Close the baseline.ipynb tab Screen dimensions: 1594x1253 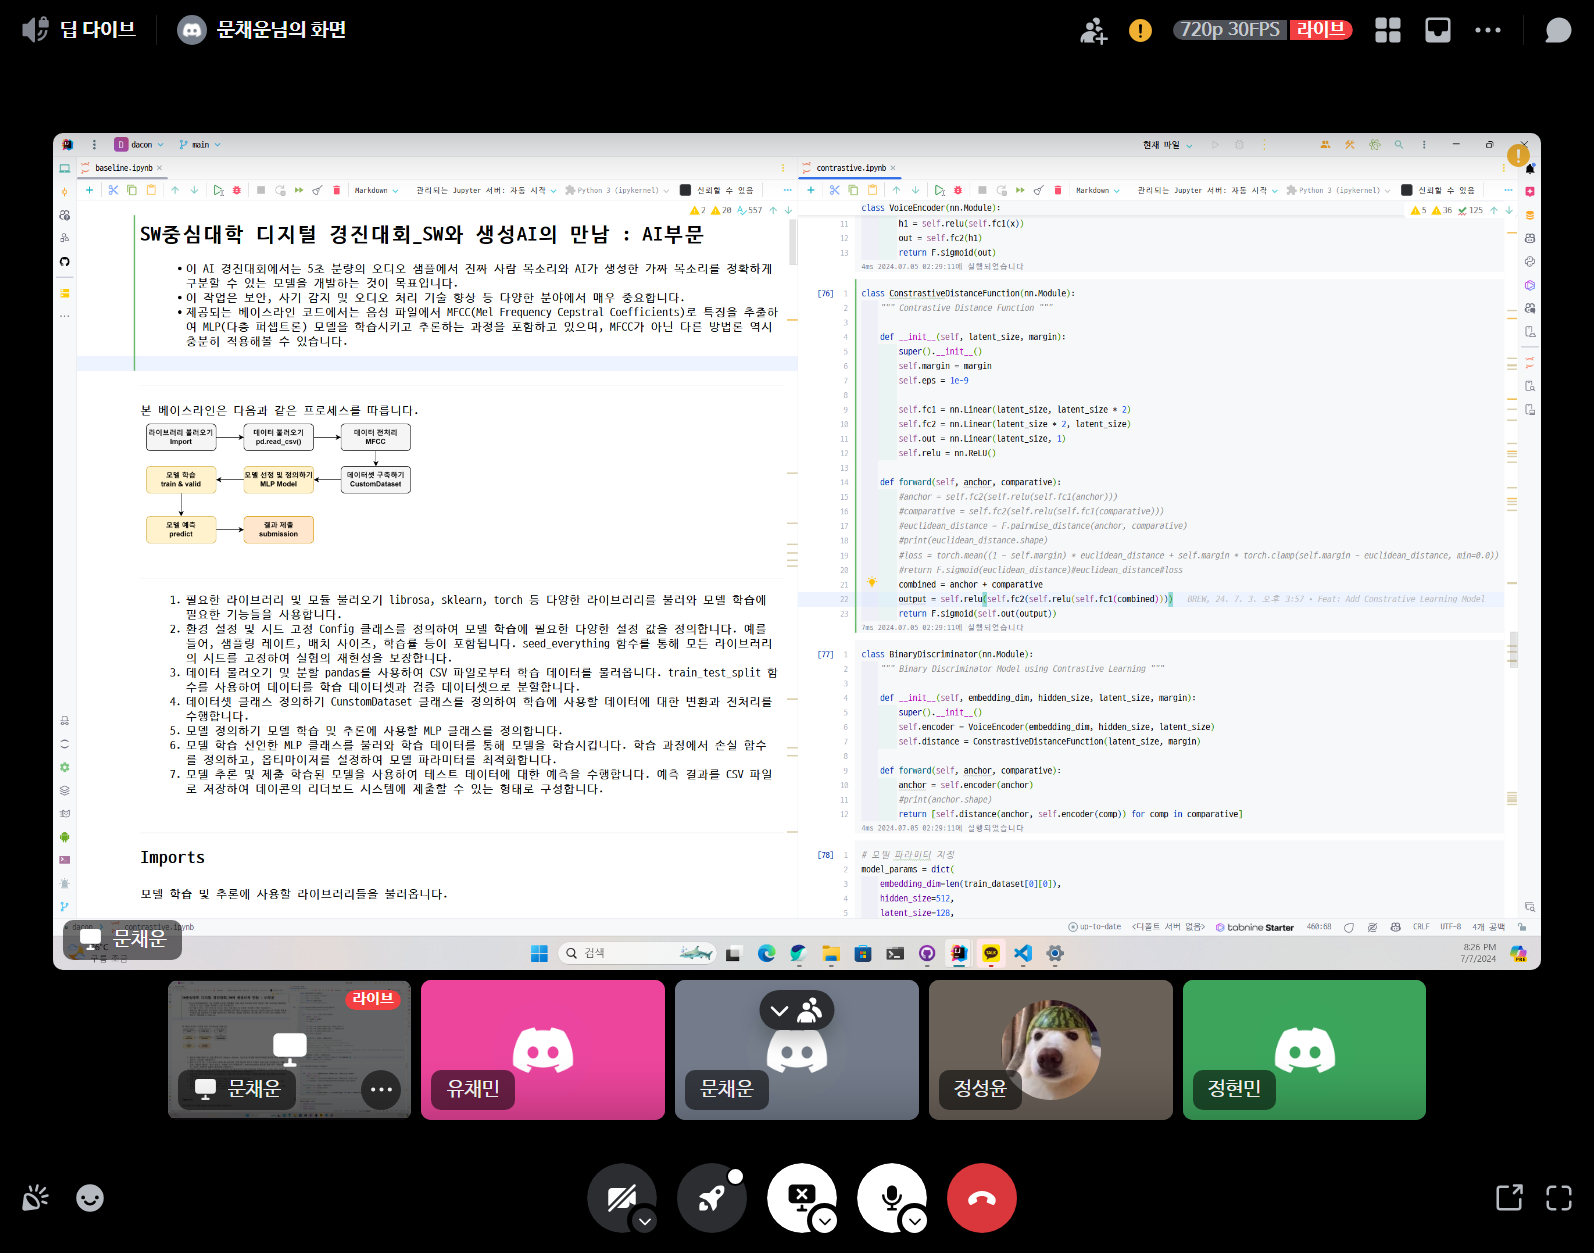pos(160,168)
